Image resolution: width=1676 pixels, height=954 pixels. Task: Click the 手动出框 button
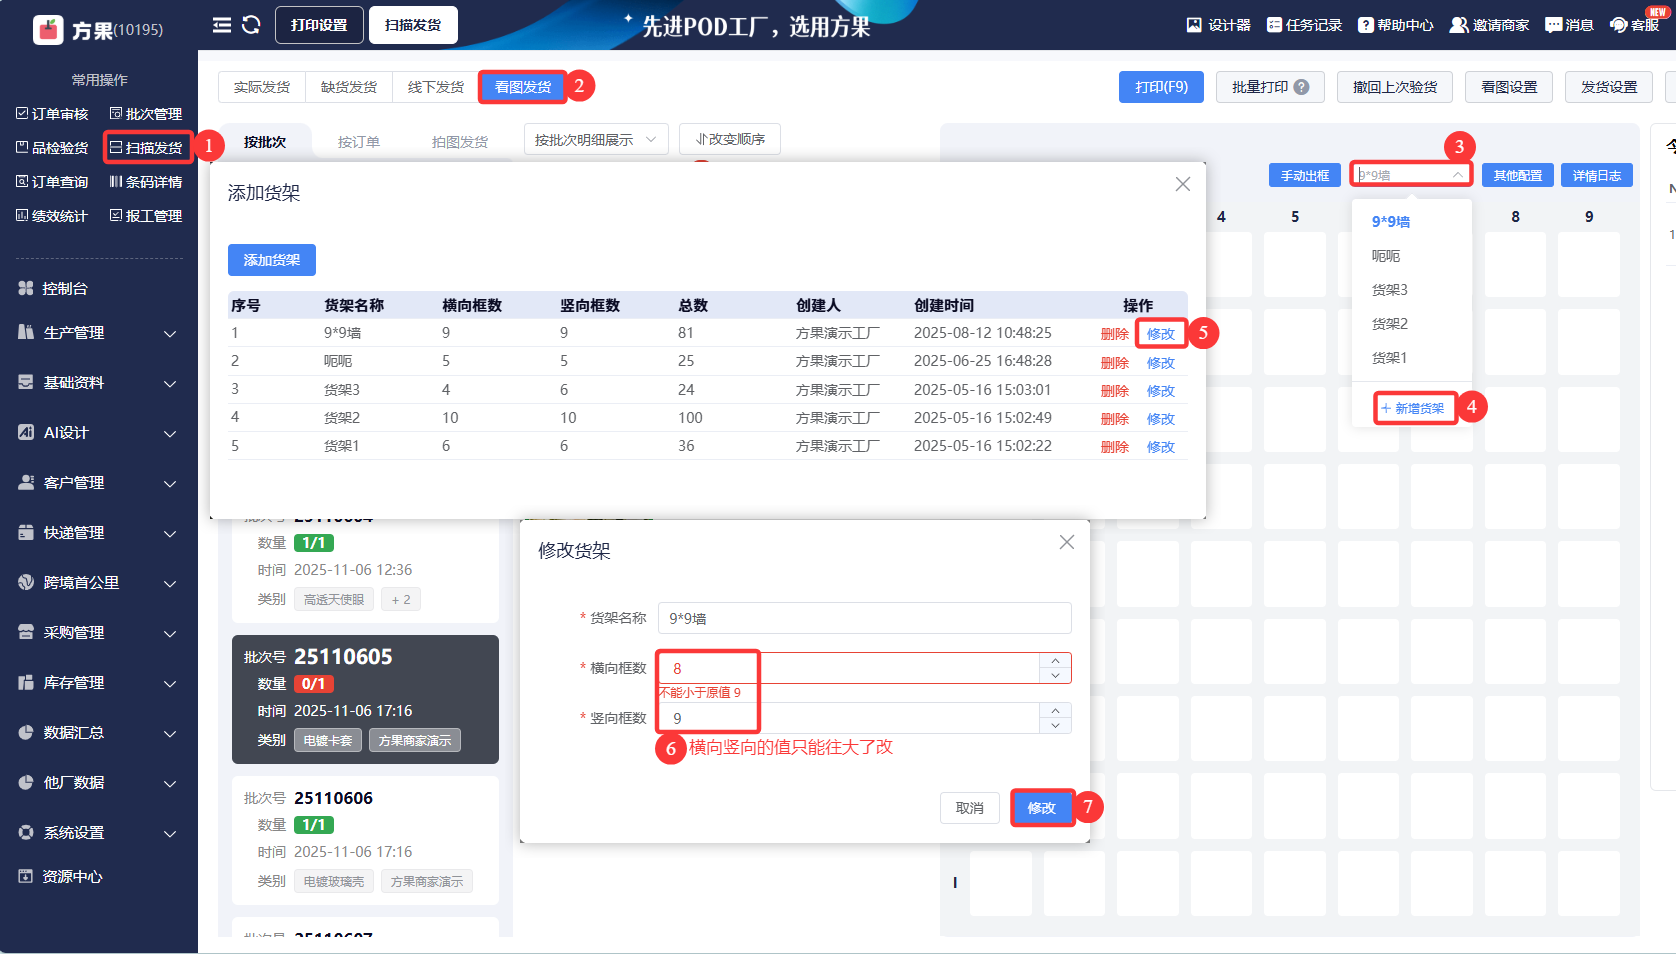coord(1305,175)
